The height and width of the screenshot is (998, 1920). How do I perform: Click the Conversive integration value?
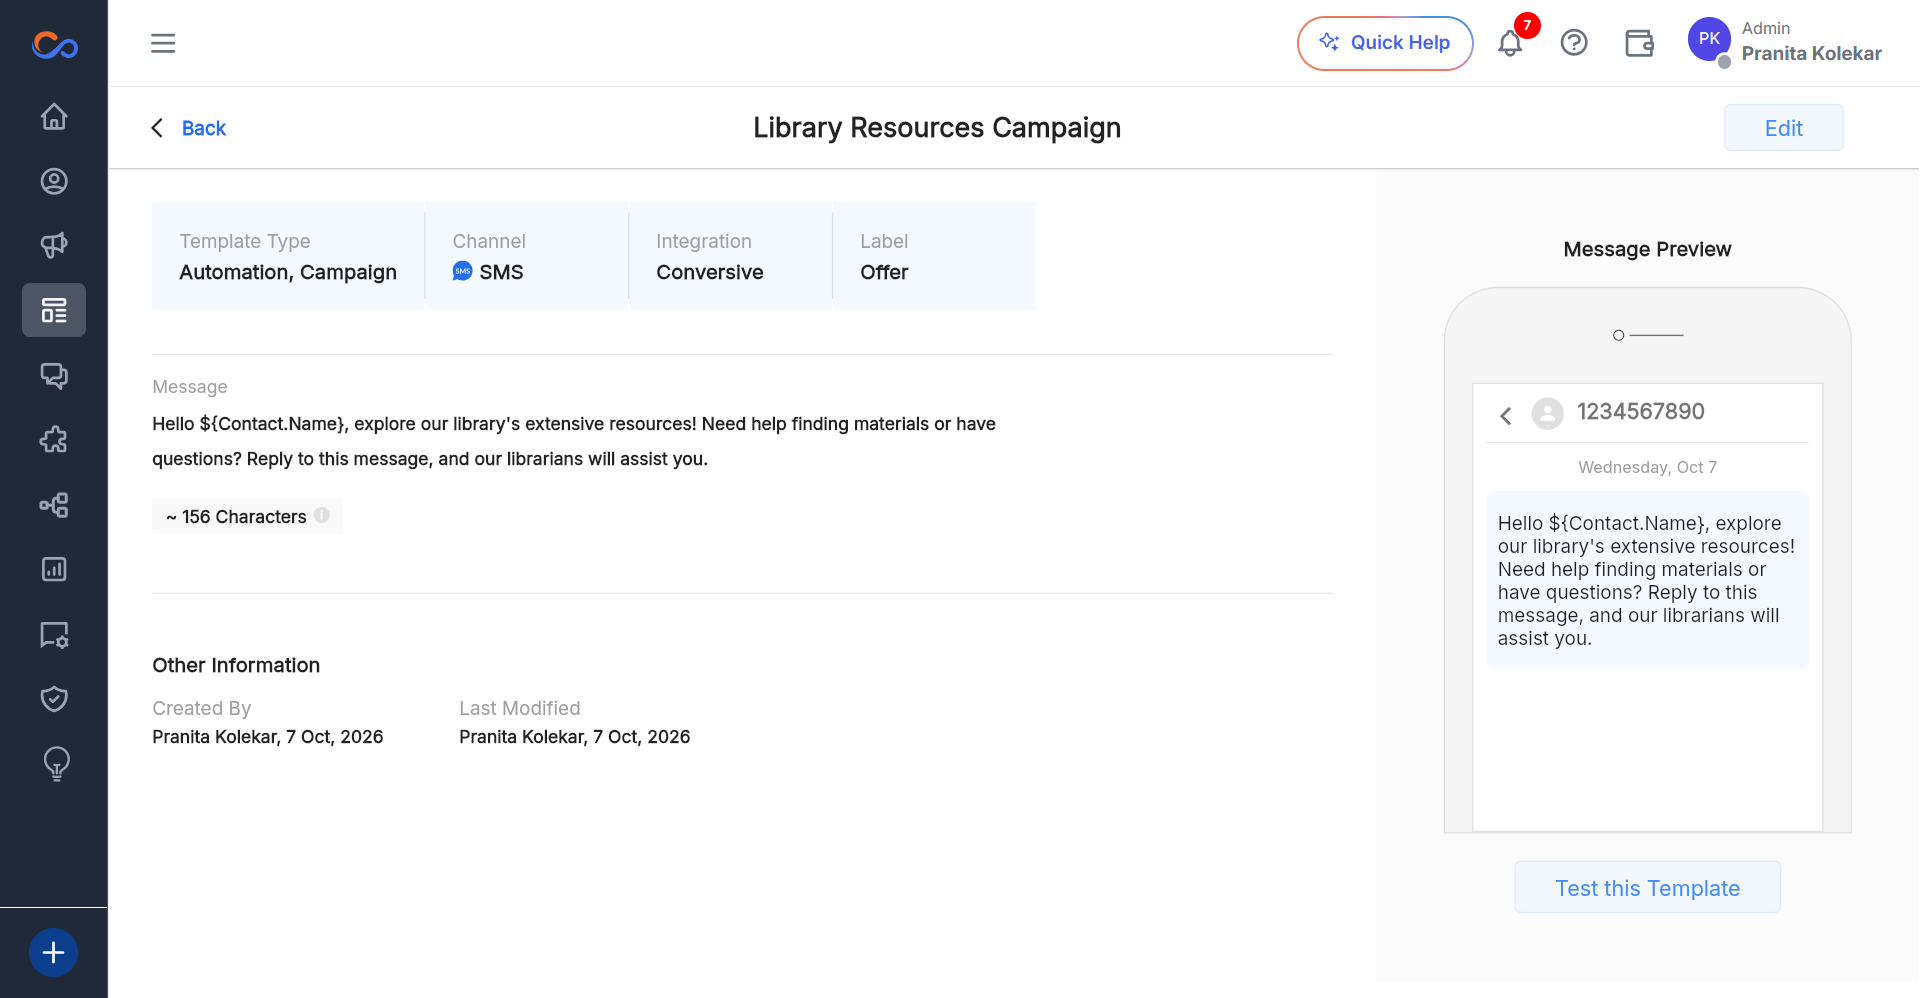[710, 272]
